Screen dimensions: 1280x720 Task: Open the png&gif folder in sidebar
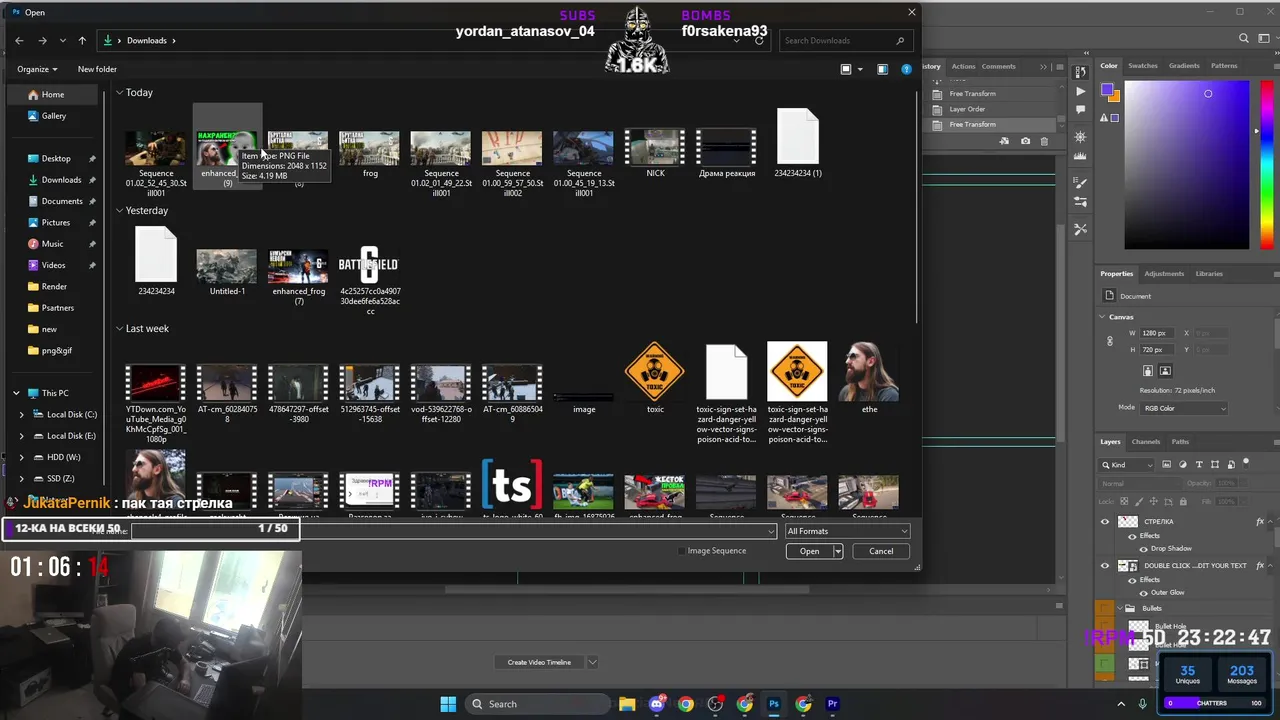pyautogui.click(x=56, y=350)
